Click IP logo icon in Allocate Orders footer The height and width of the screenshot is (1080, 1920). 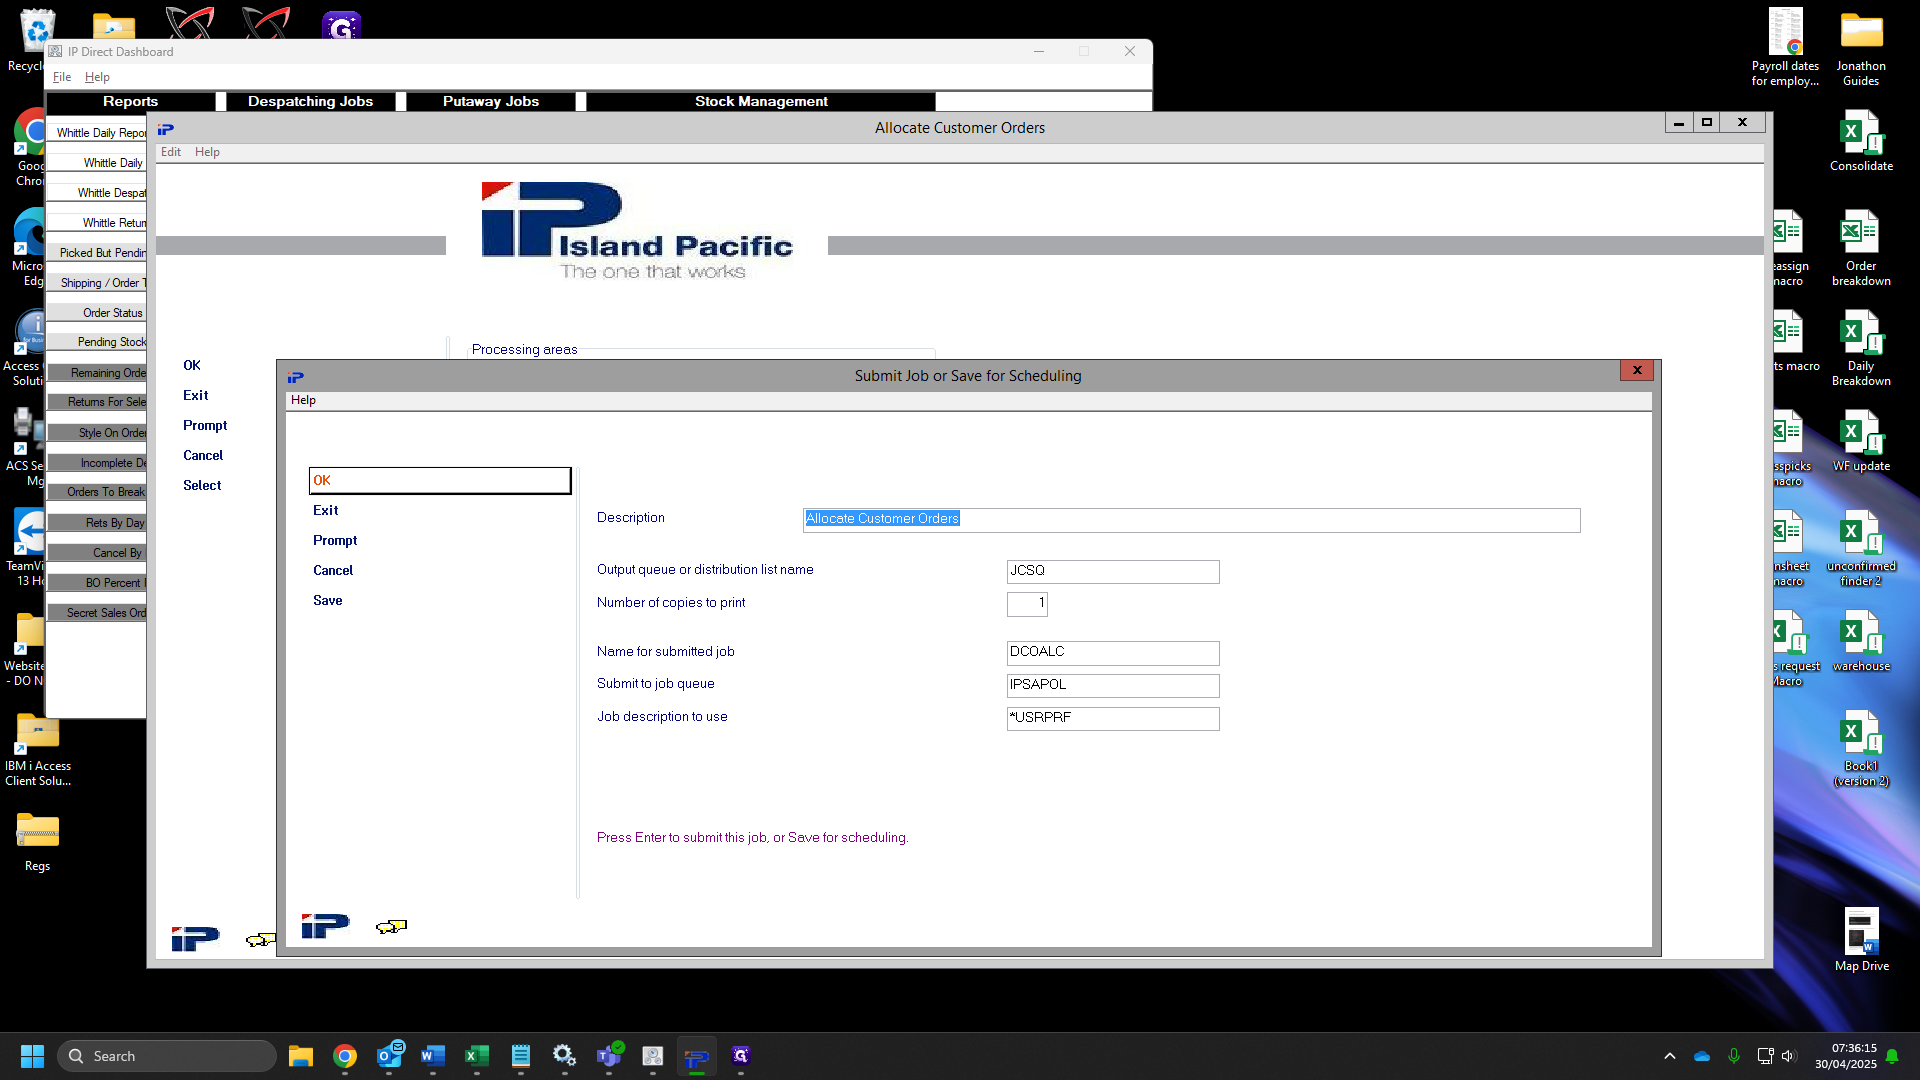pyautogui.click(x=195, y=939)
